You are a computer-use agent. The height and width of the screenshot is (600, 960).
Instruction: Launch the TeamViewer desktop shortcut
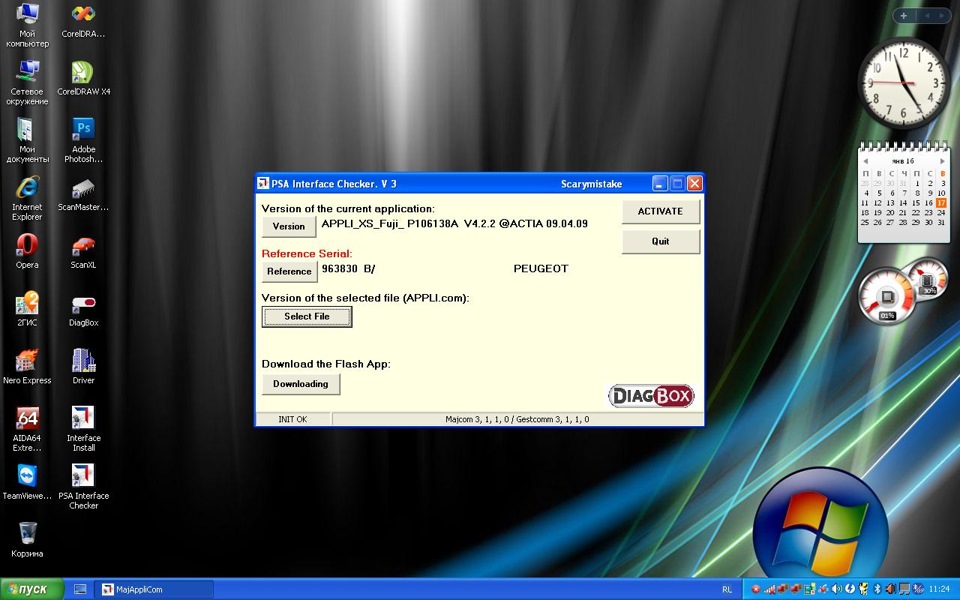point(27,482)
